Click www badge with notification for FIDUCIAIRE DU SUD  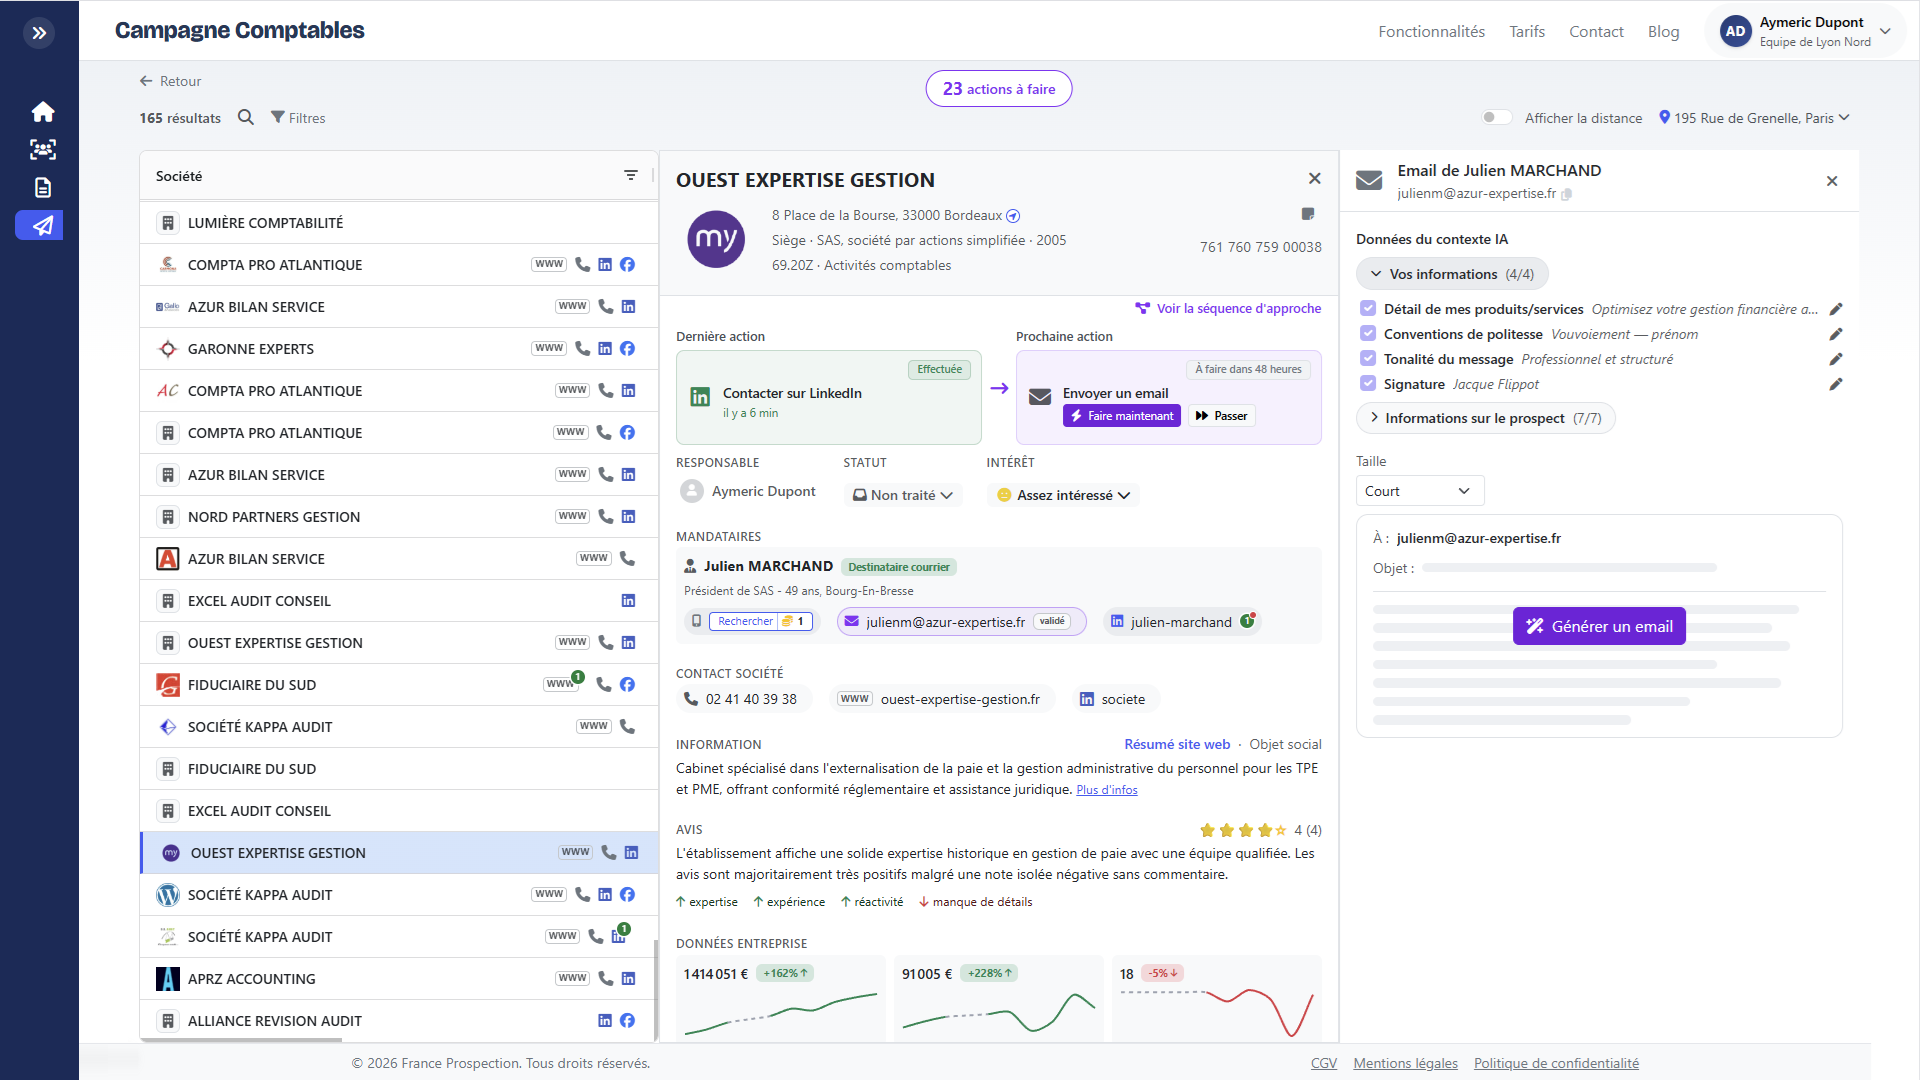(562, 684)
